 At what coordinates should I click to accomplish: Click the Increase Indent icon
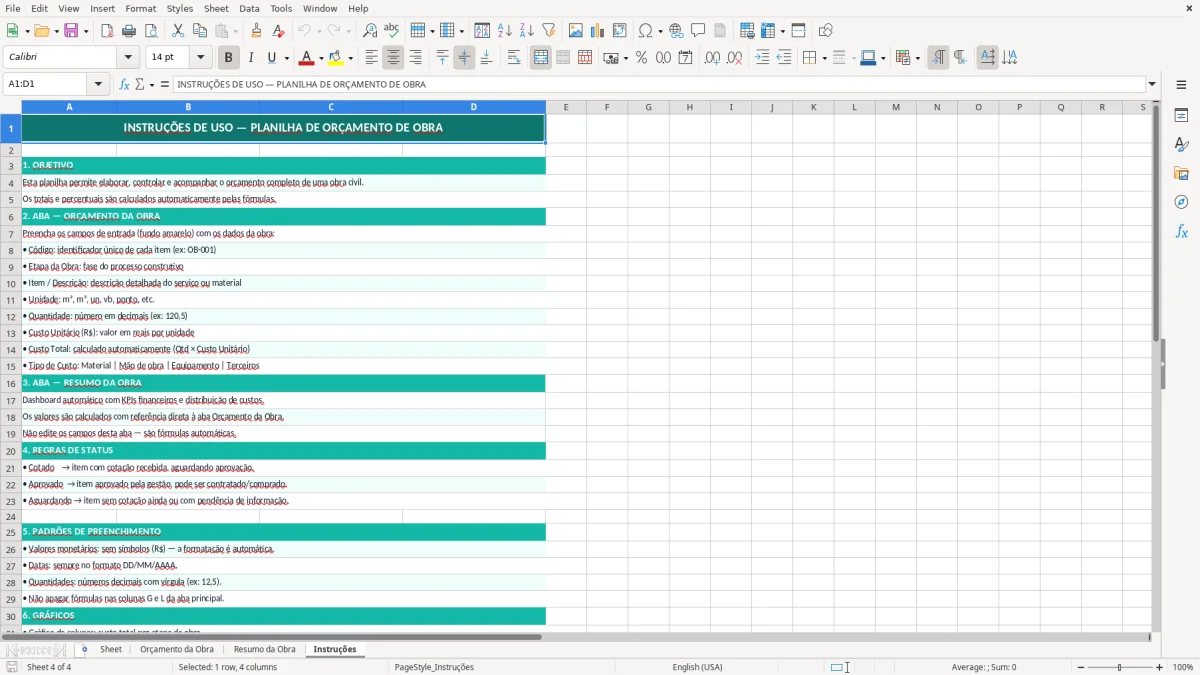(x=762, y=58)
